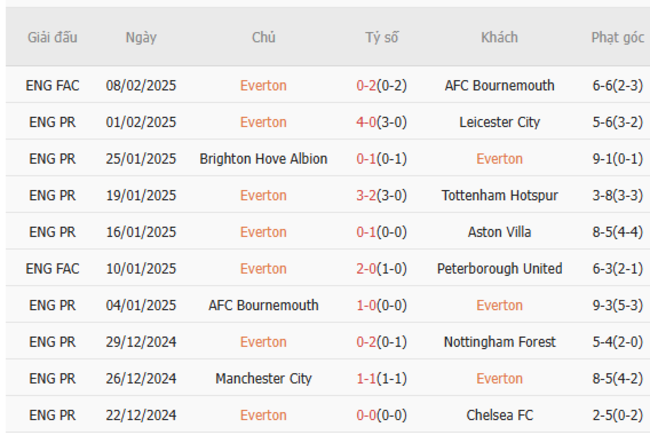Click the Aston Villa team name

point(499,232)
